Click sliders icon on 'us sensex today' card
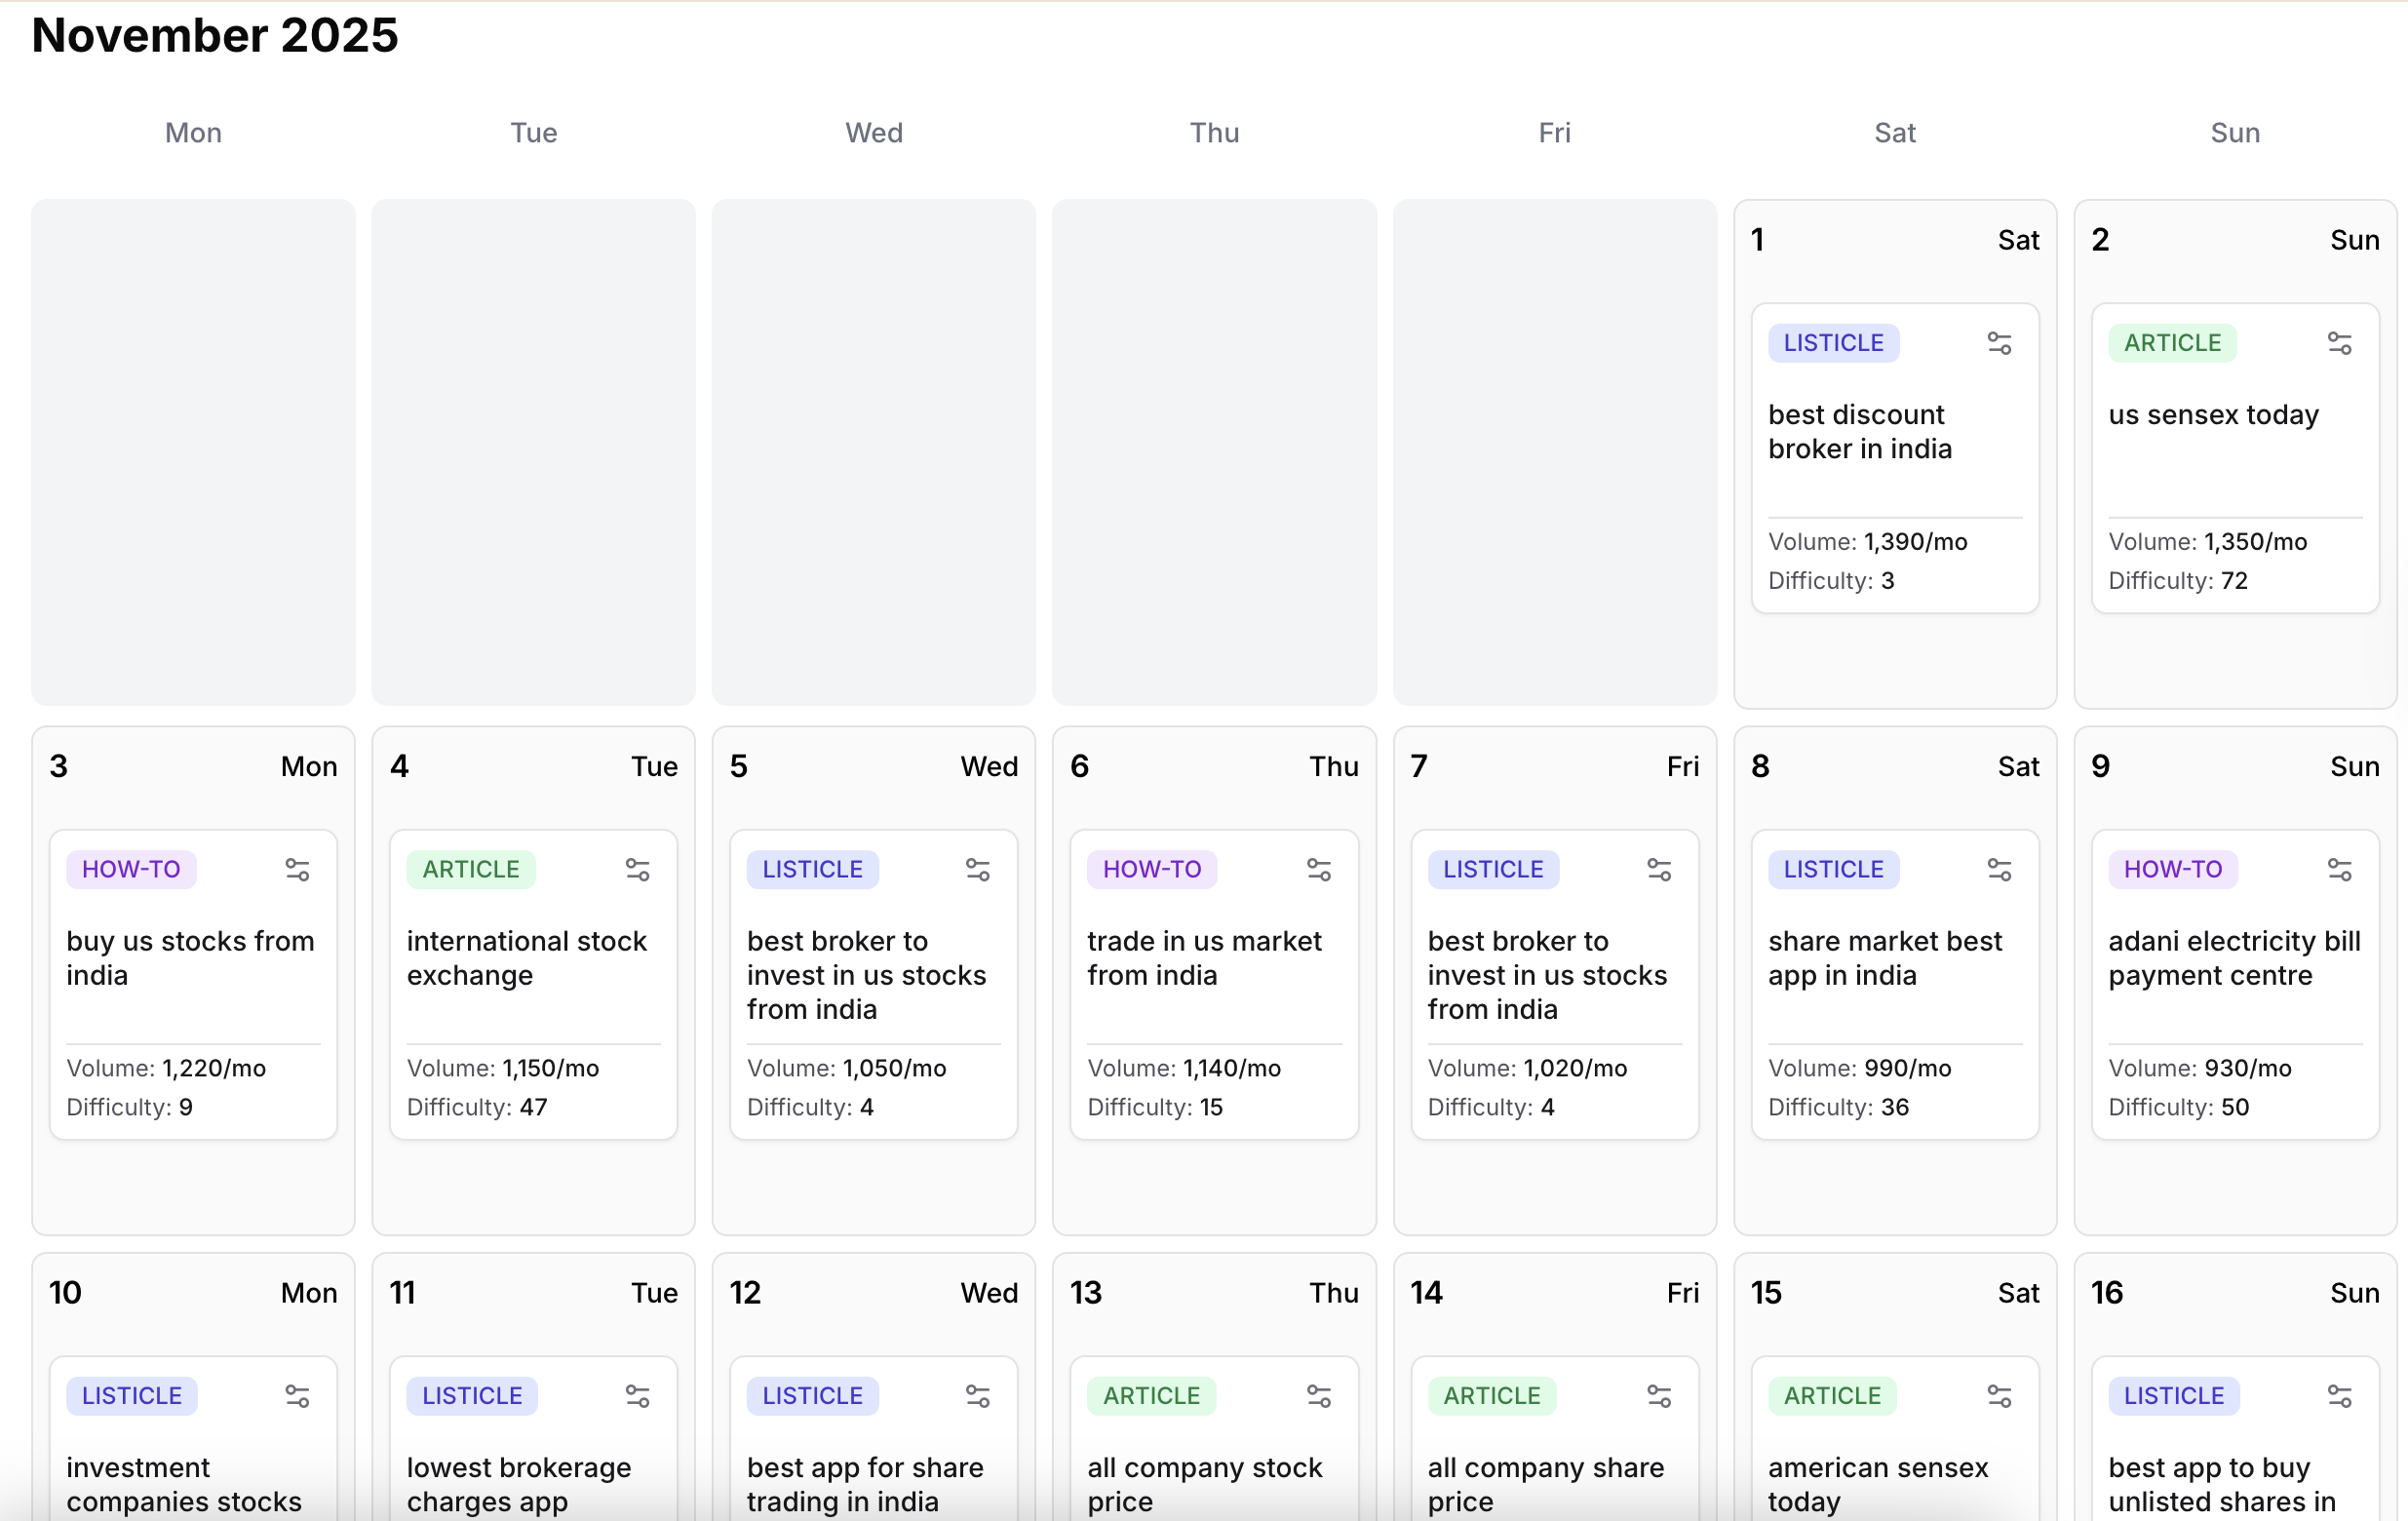 point(2339,343)
